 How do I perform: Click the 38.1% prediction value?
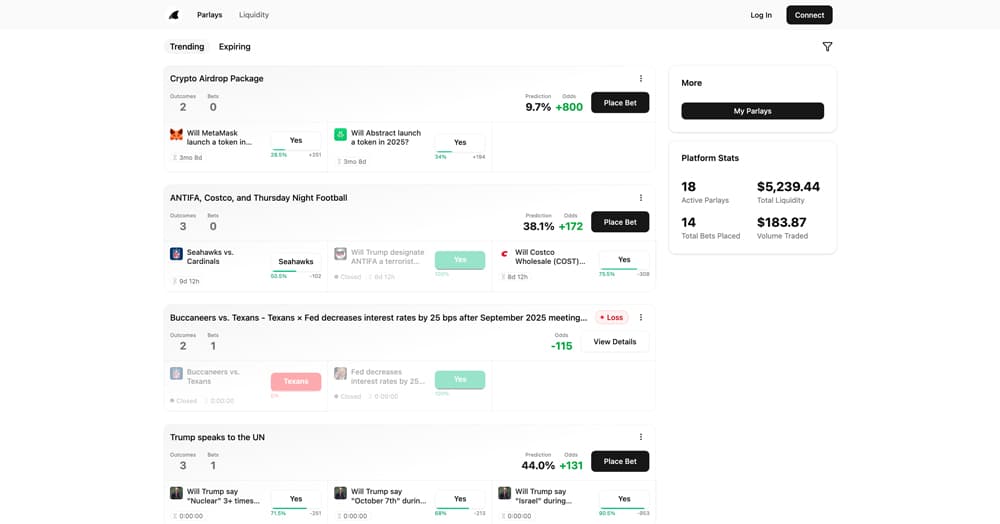(538, 226)
